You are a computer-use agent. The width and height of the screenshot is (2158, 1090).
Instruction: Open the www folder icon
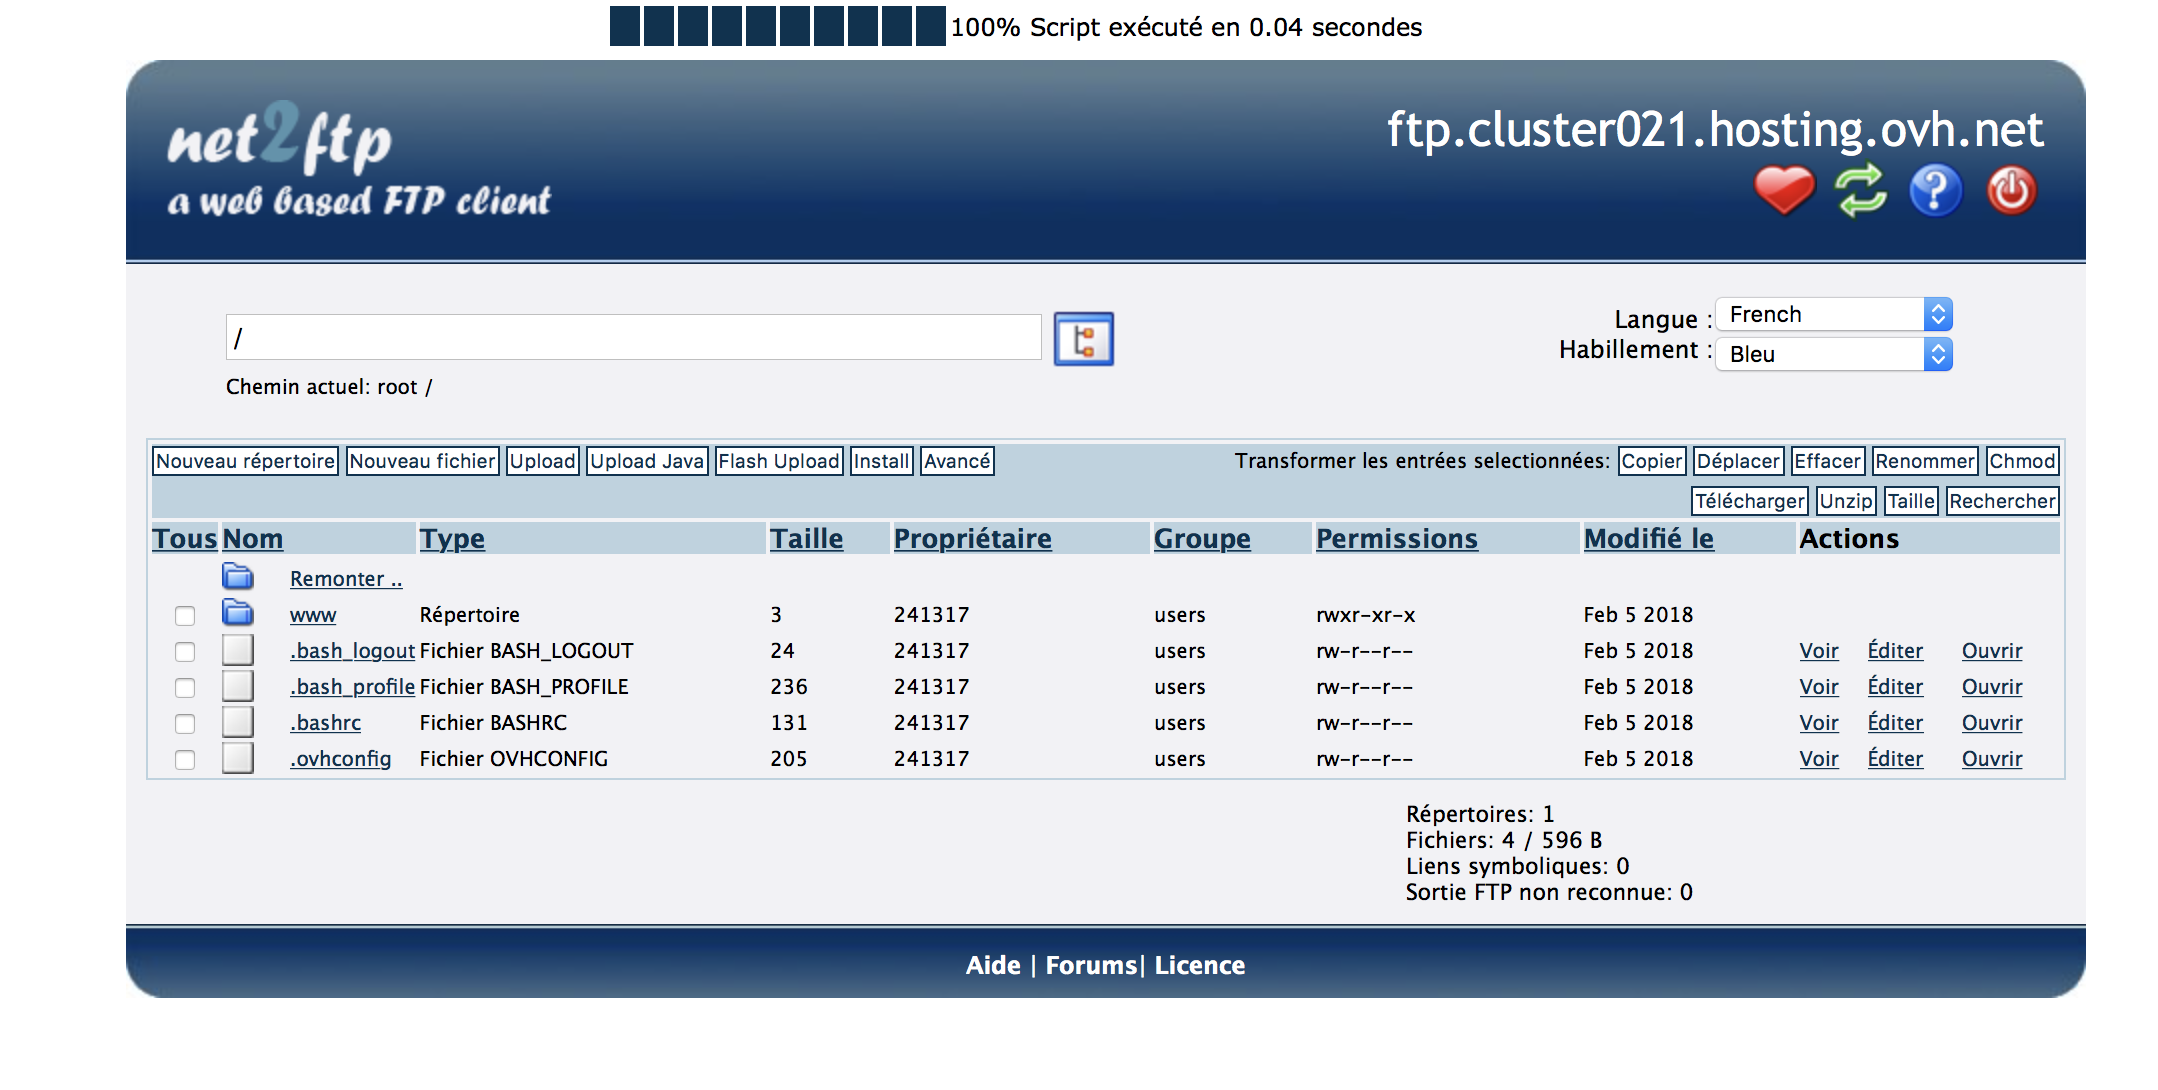coord(238,613)
